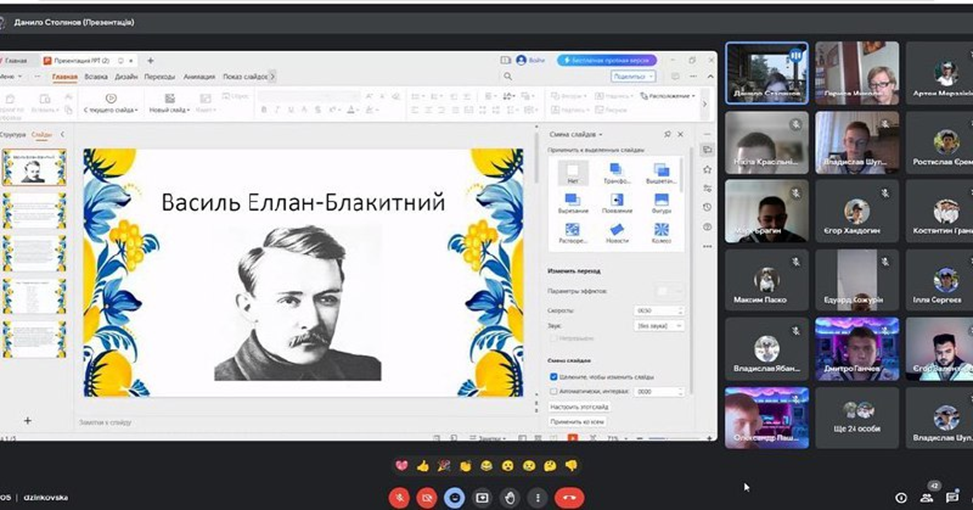Switch to 'Структура' outline tab
This screenshot has height=510, width=973.
[12, 134]
